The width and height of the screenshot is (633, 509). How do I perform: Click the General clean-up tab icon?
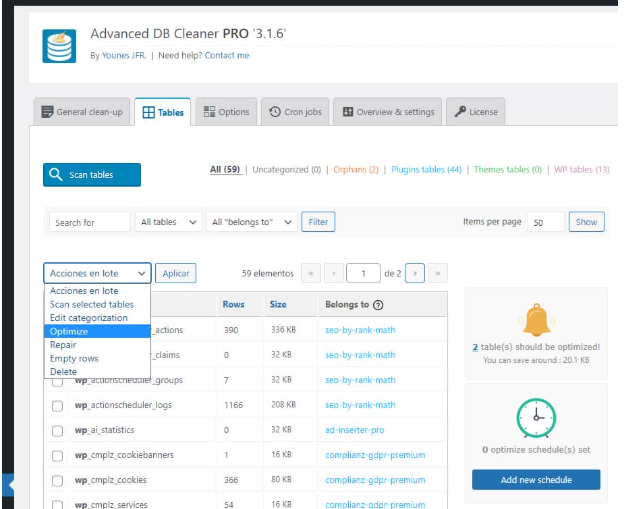click(x=47, y=112)
